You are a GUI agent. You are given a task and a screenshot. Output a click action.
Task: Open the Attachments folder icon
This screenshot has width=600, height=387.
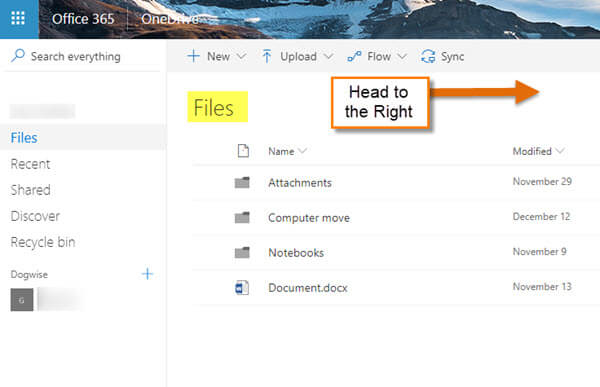coord(242,182)
